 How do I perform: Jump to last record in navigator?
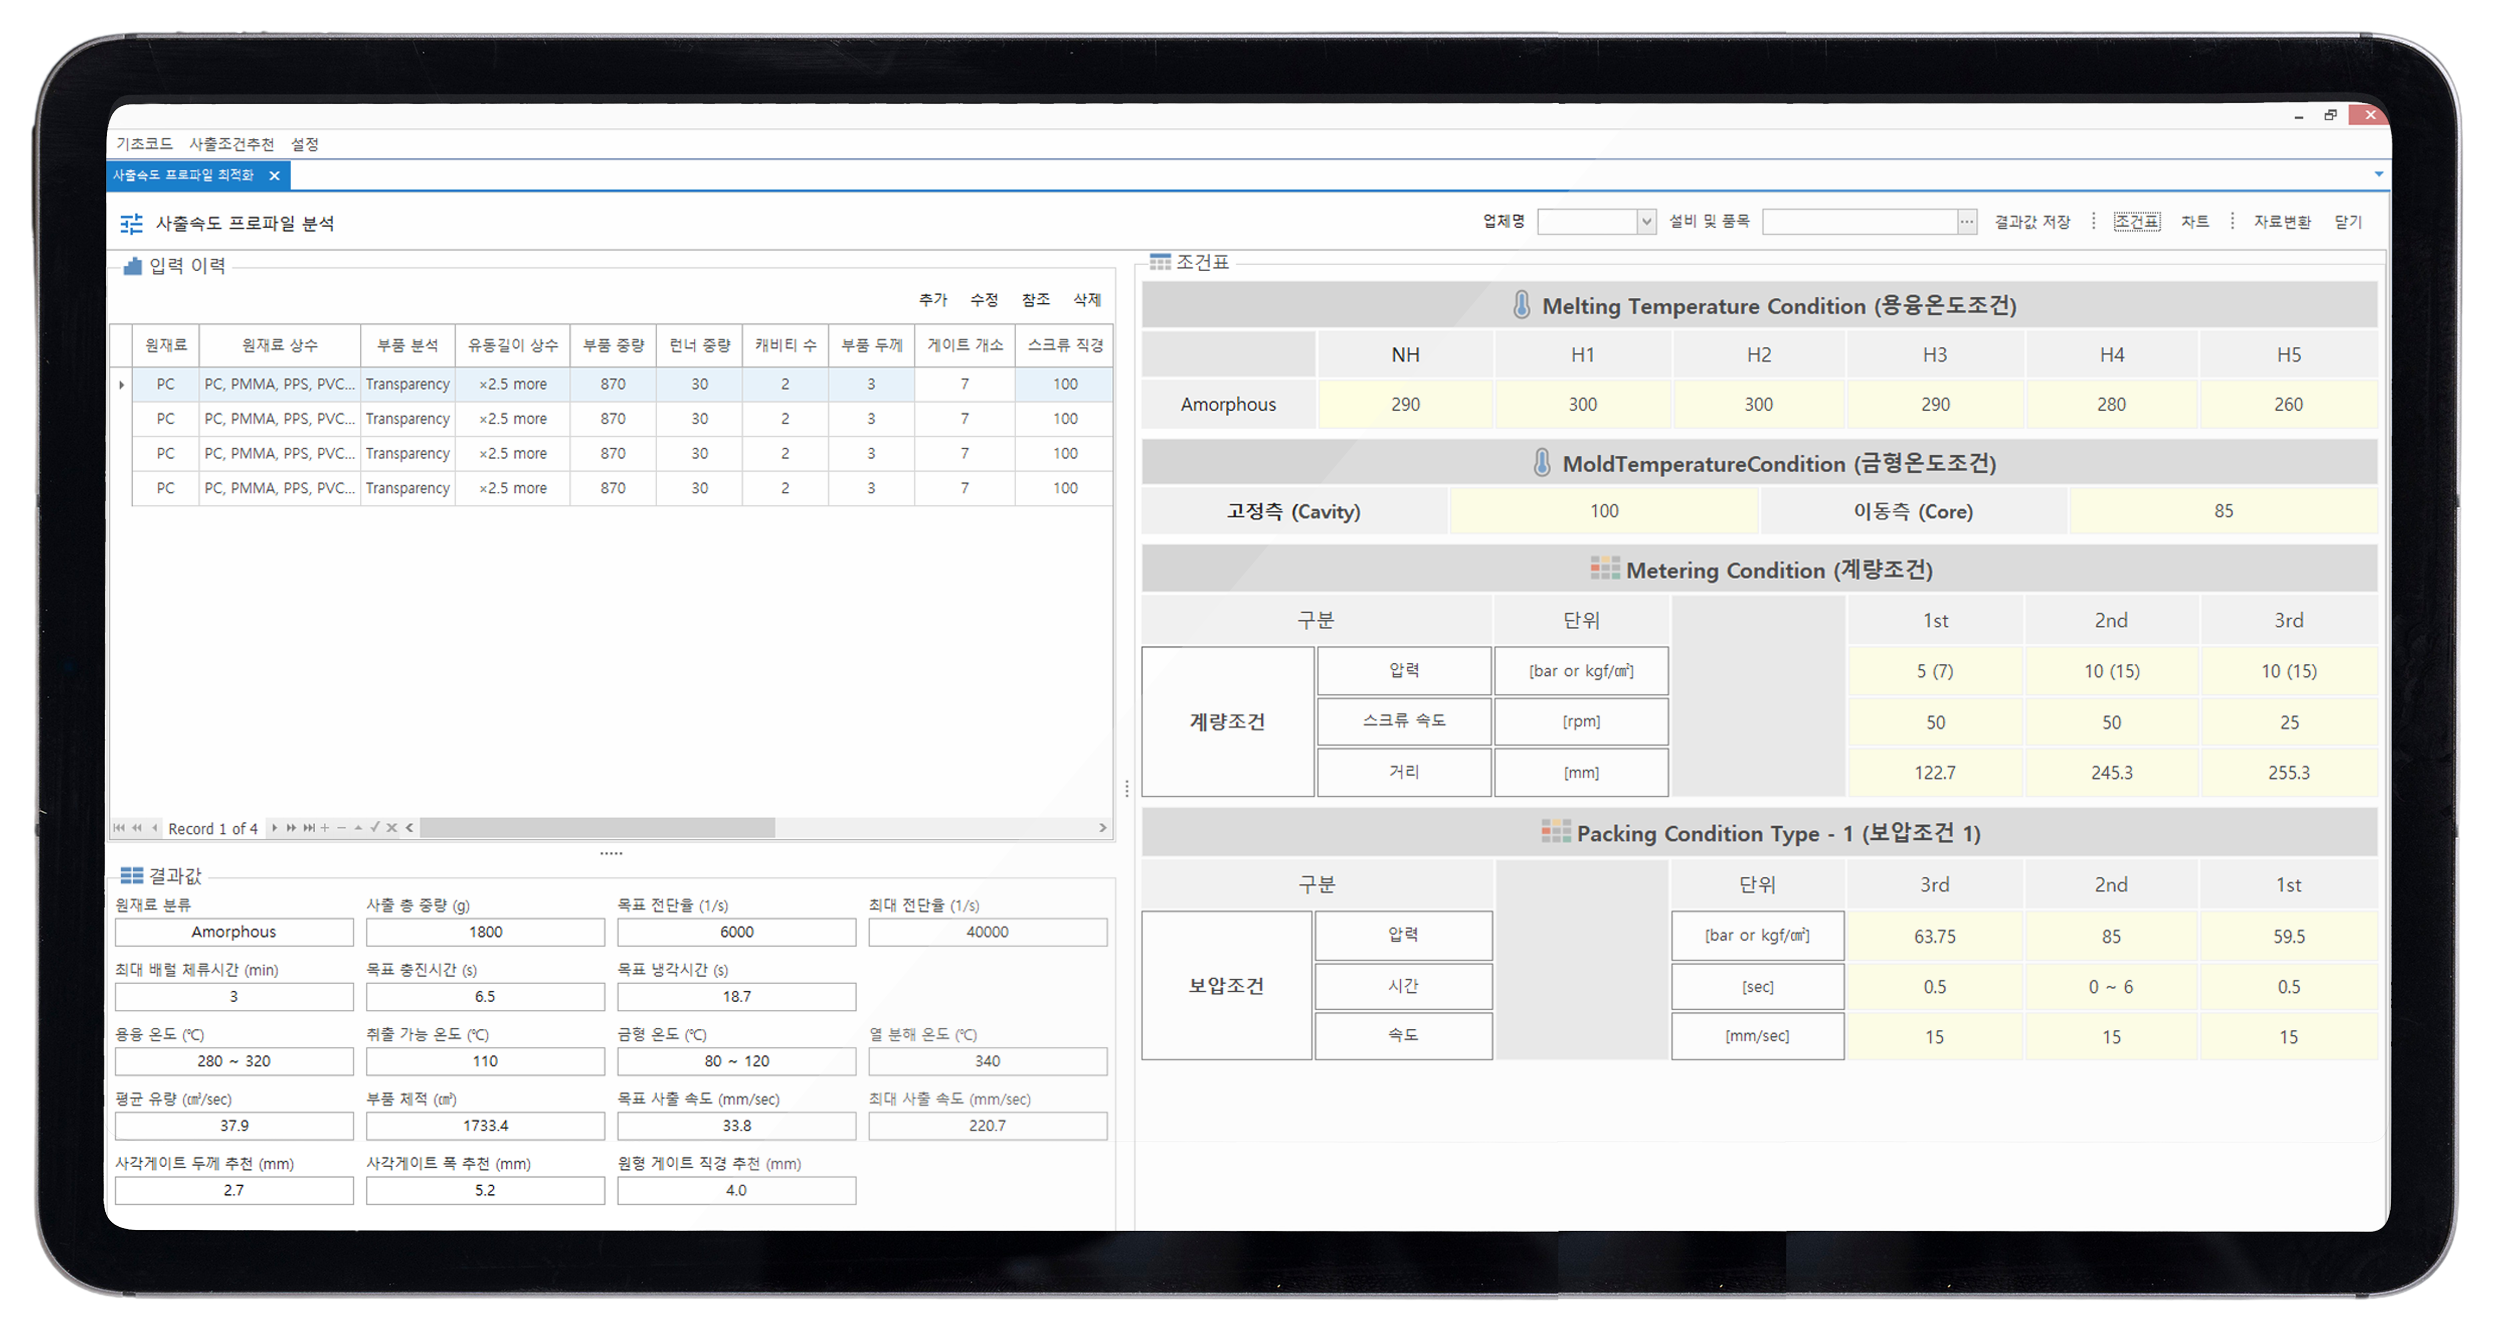[309, 828]
